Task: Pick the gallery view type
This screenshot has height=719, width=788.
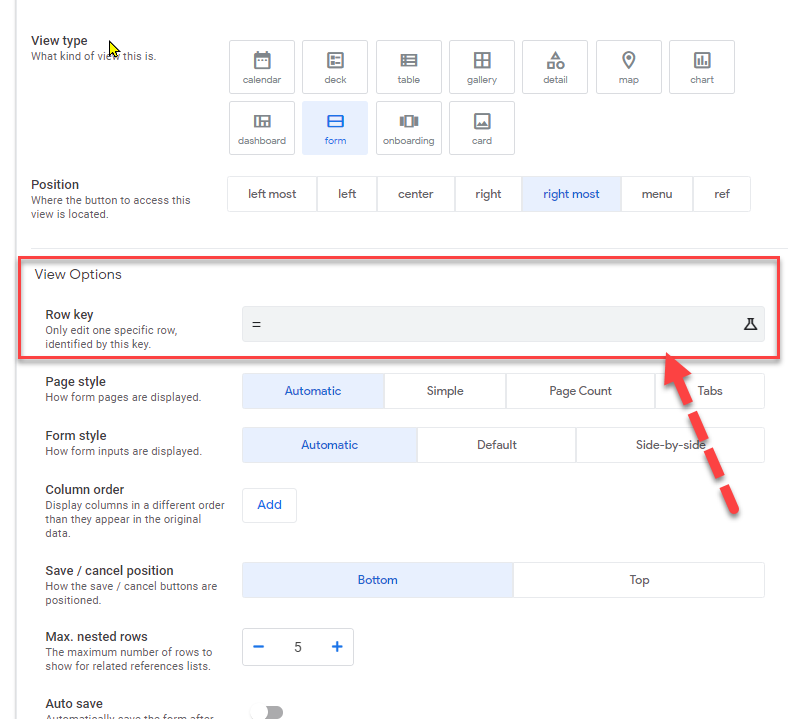Action: tap(481, 67)
